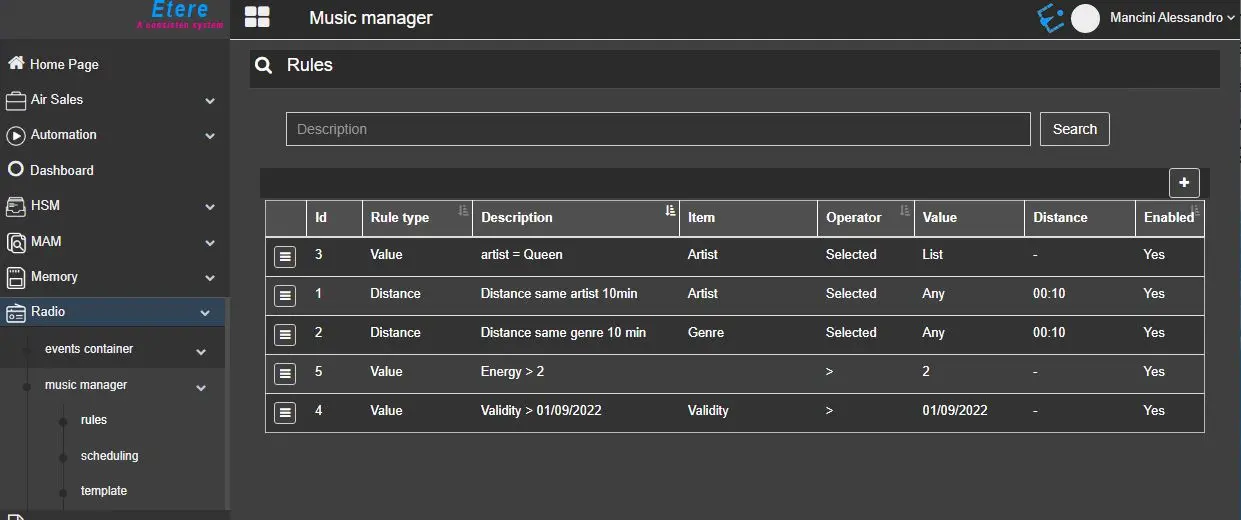Open row menu for Validity > 01/09/2022 rule
Viewport: 1241px width, 520px height.
tap(285, 412)
